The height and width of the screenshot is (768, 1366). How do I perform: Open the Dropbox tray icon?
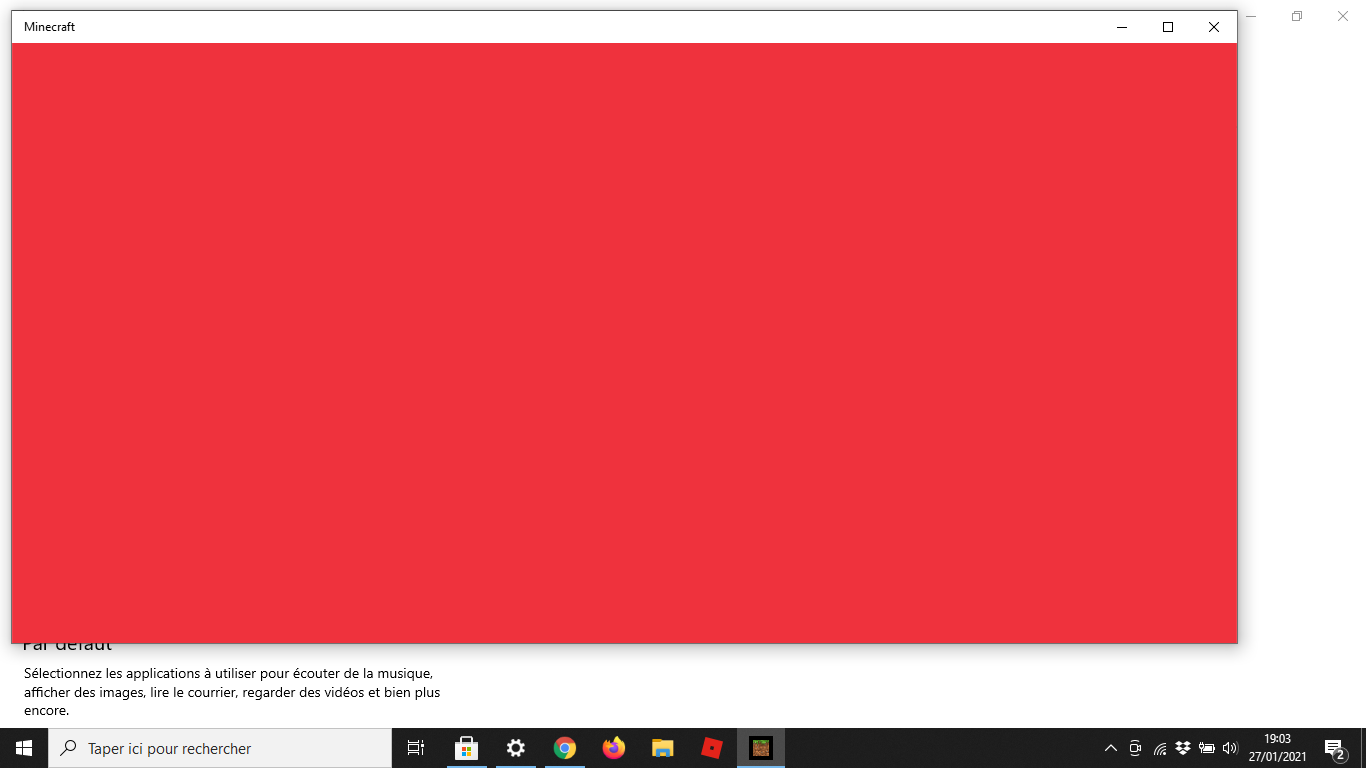click(x=1183, y=748)
